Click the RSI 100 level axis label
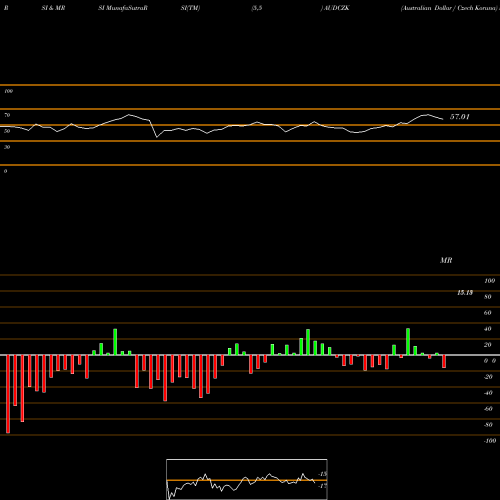The image size is (500, 500). click(8, 91)
